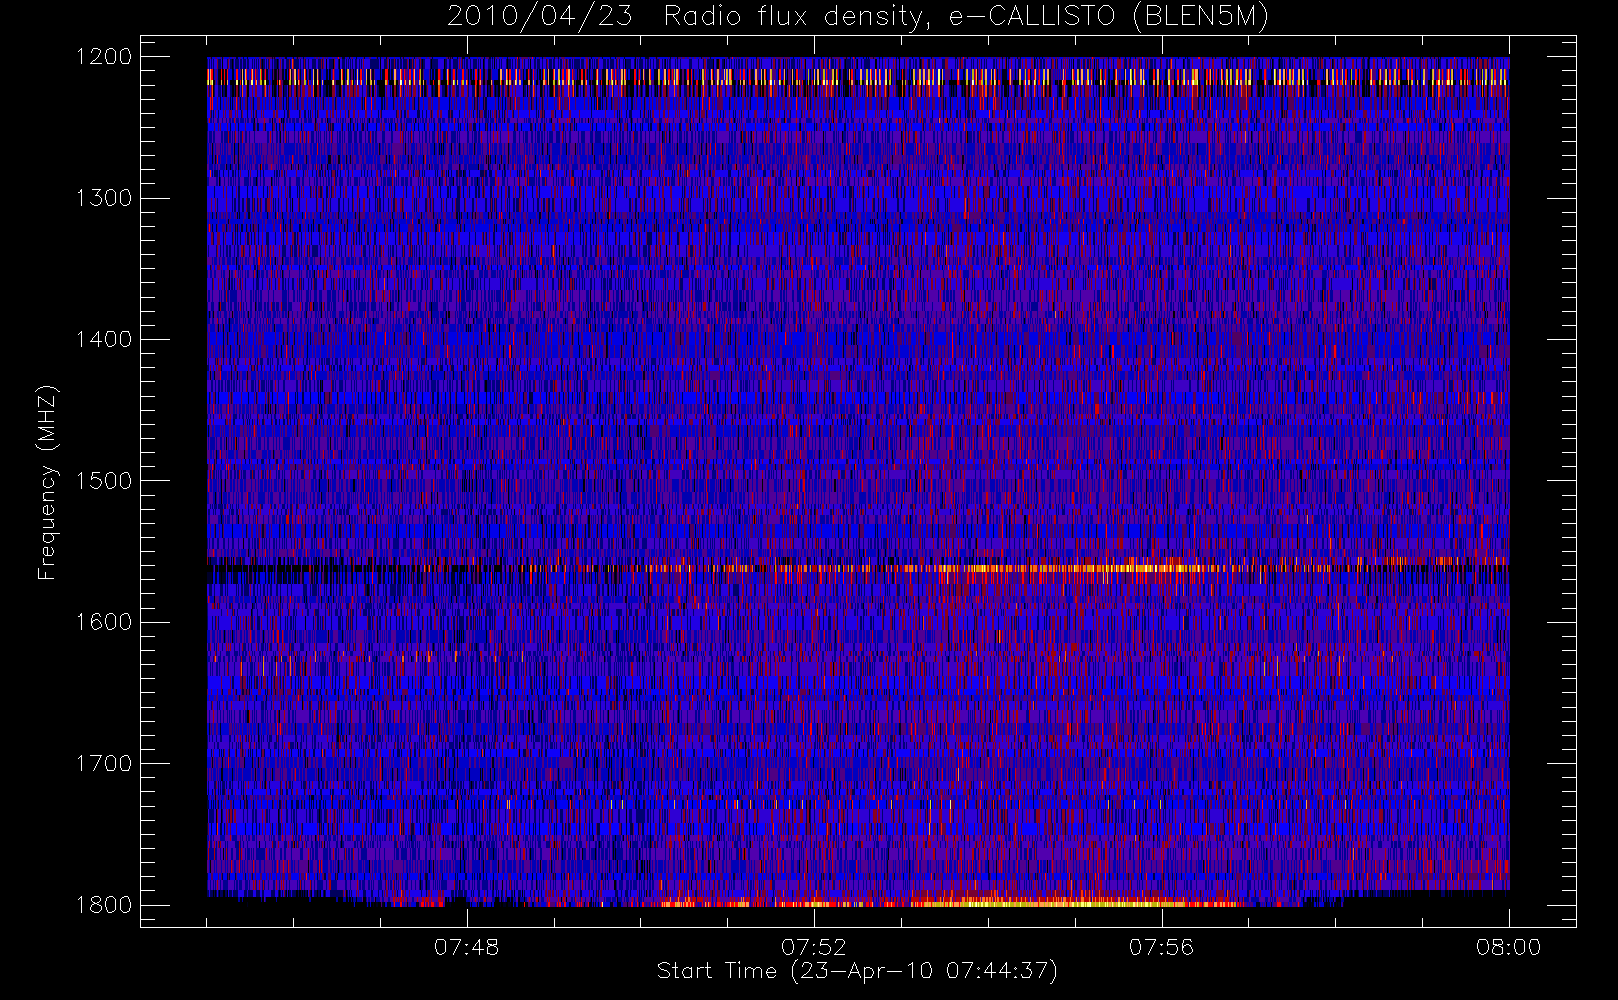
Task: Click the 1500 frequency tick label
Action: click(104, 481)
